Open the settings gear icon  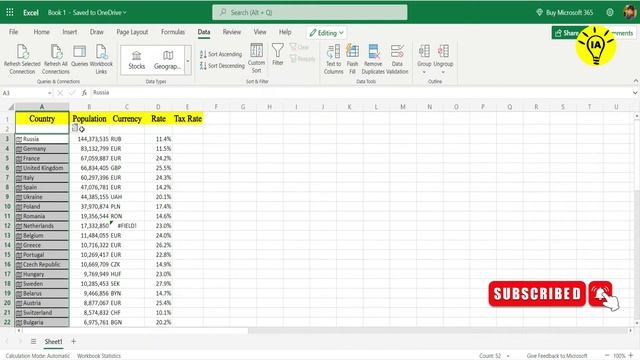(x=610, y=12)
